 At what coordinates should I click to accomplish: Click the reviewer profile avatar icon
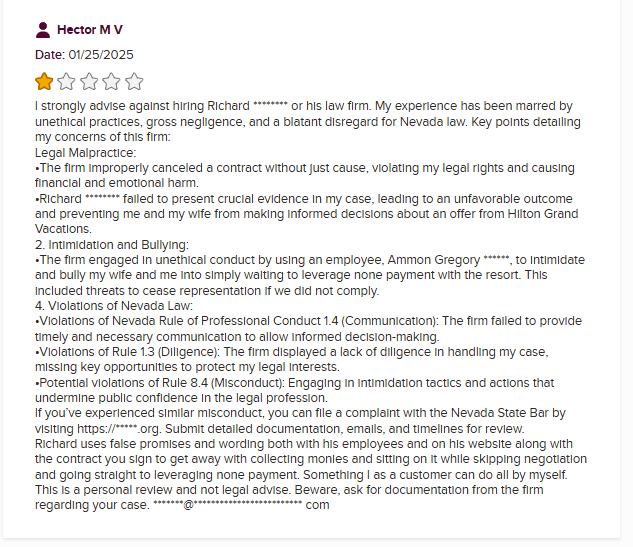(x=43, y=30)
